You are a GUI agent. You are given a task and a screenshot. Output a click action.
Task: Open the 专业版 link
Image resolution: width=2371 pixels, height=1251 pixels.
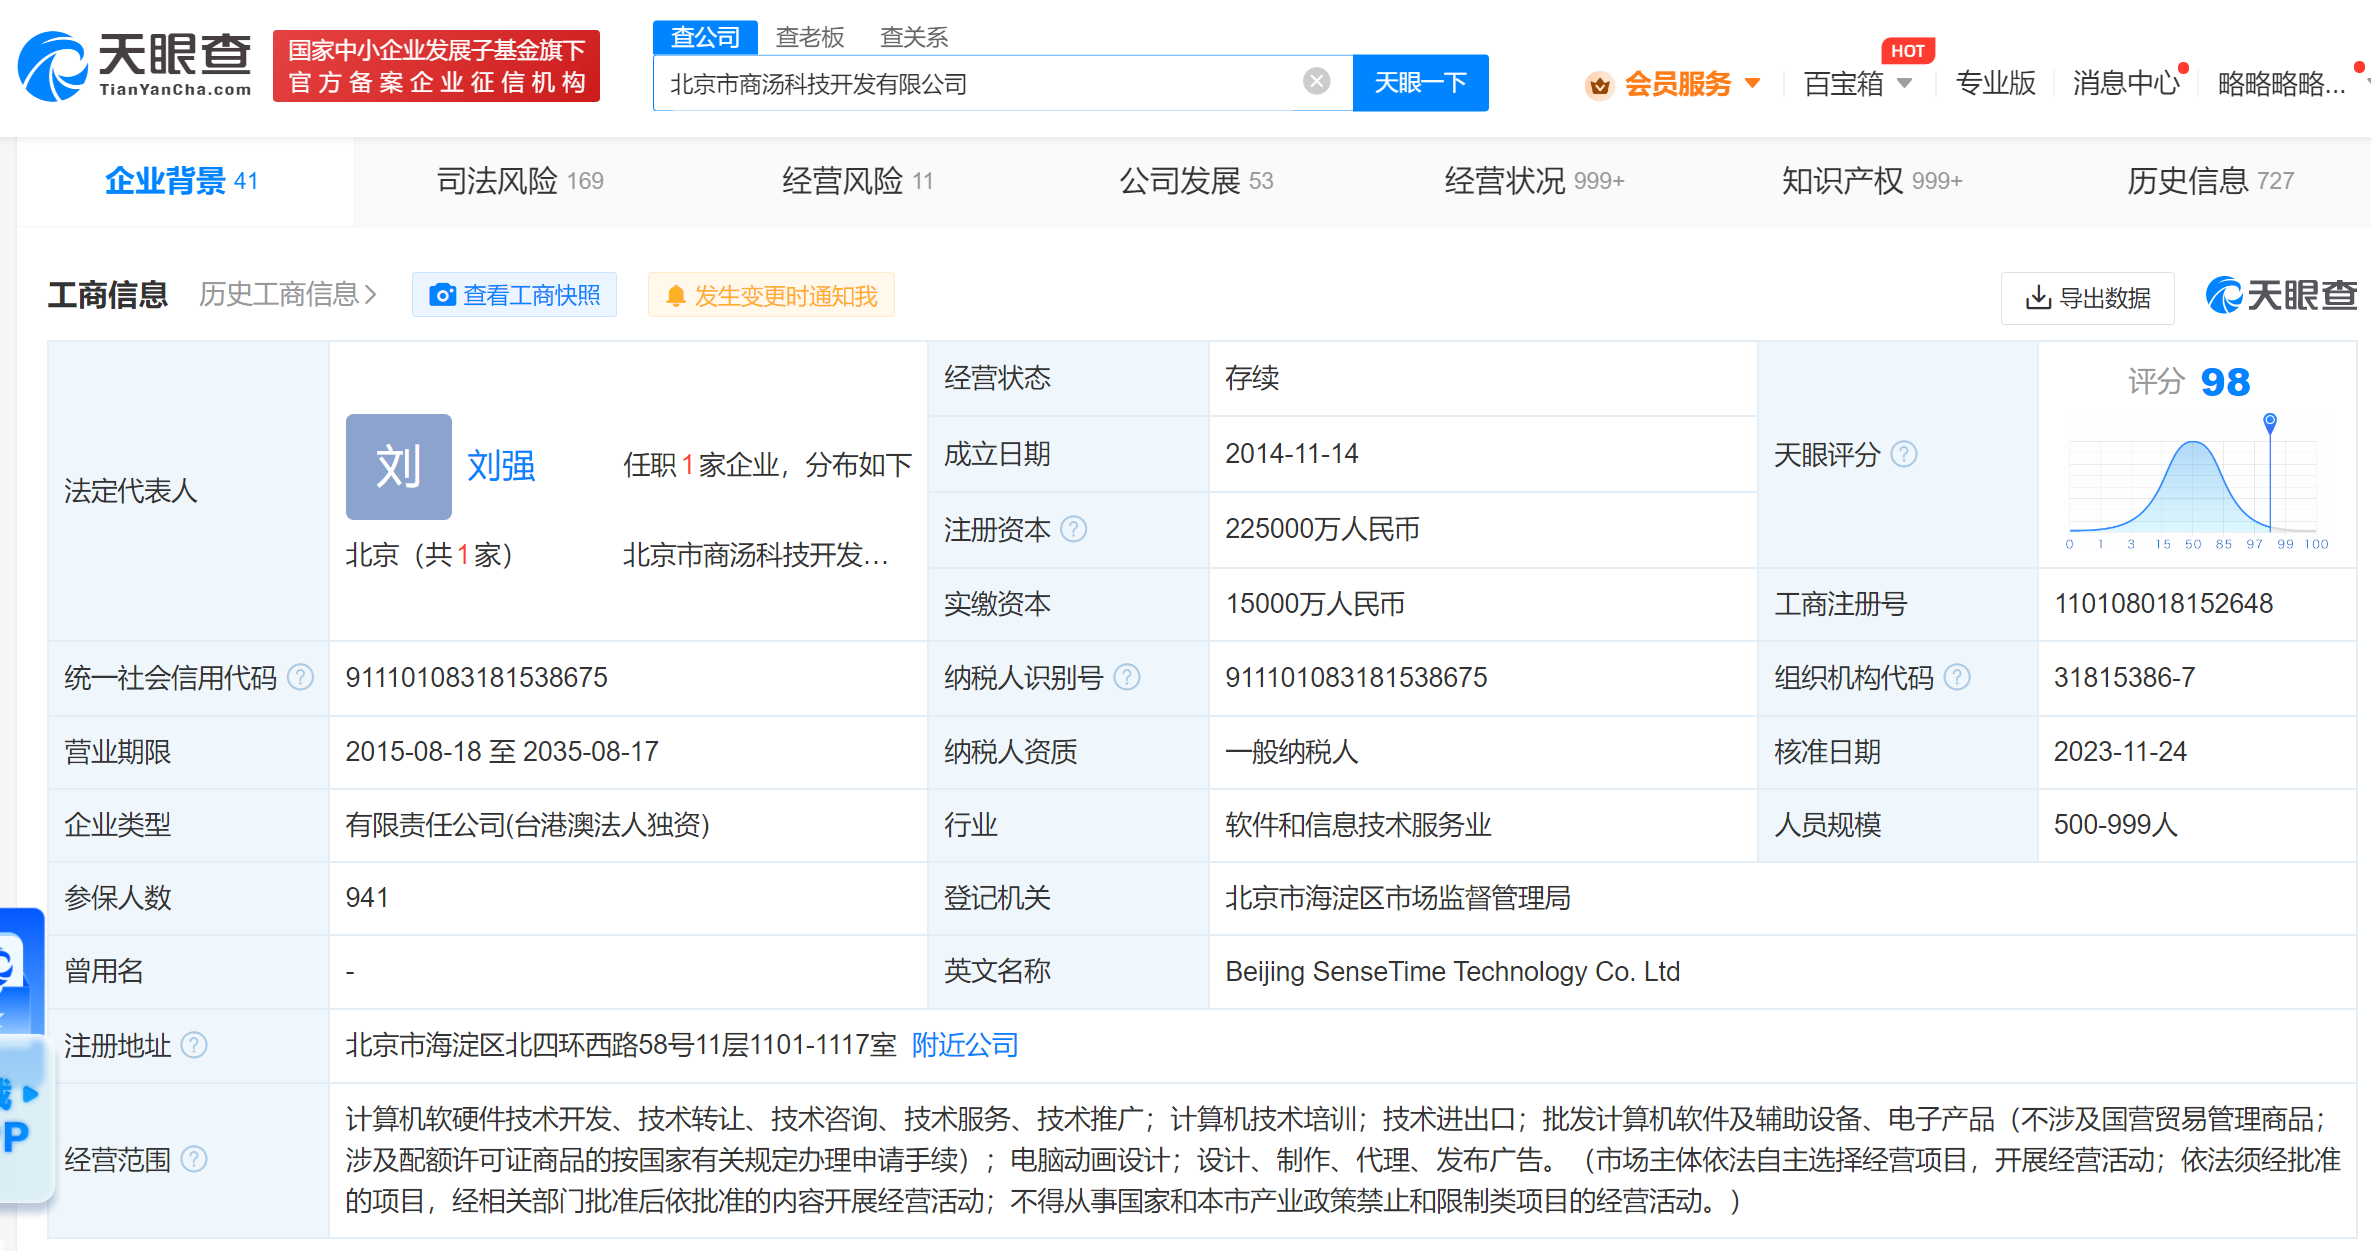click(1995, 84)
